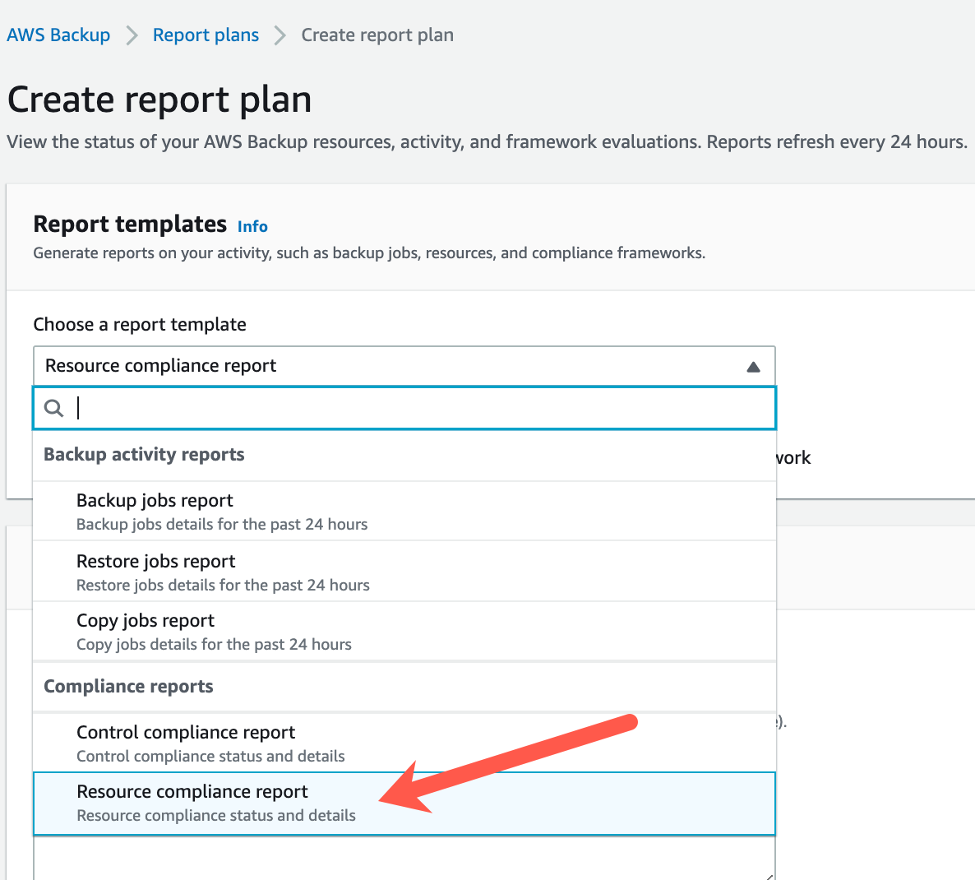The image size is (977, 881).
Task: Click the resize handle below the dropdown list
Action: pos(769,874)
